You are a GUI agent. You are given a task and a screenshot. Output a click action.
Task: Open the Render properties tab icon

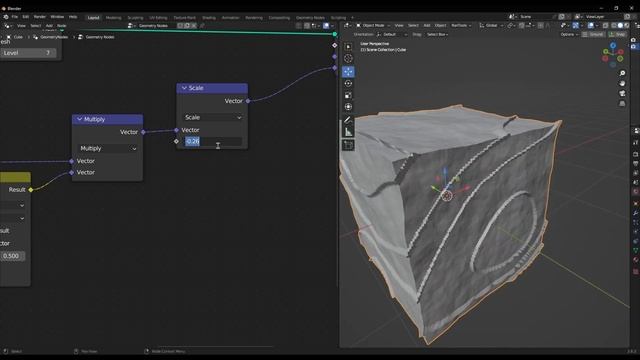tap(636, 154)
